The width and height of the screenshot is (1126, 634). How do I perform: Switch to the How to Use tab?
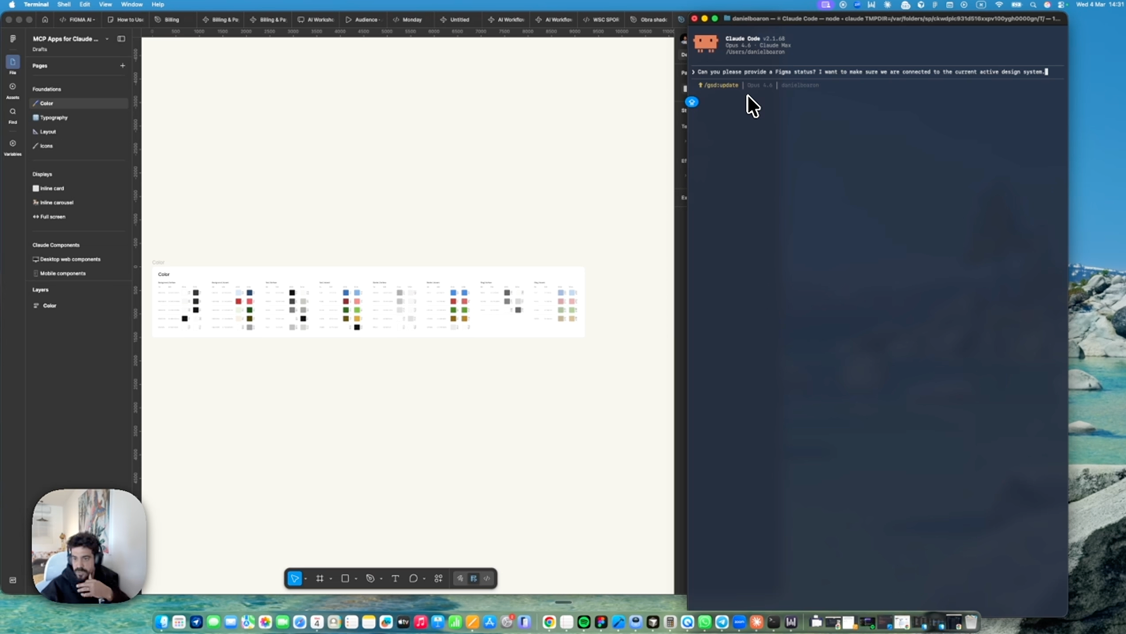tap(126, 19)
